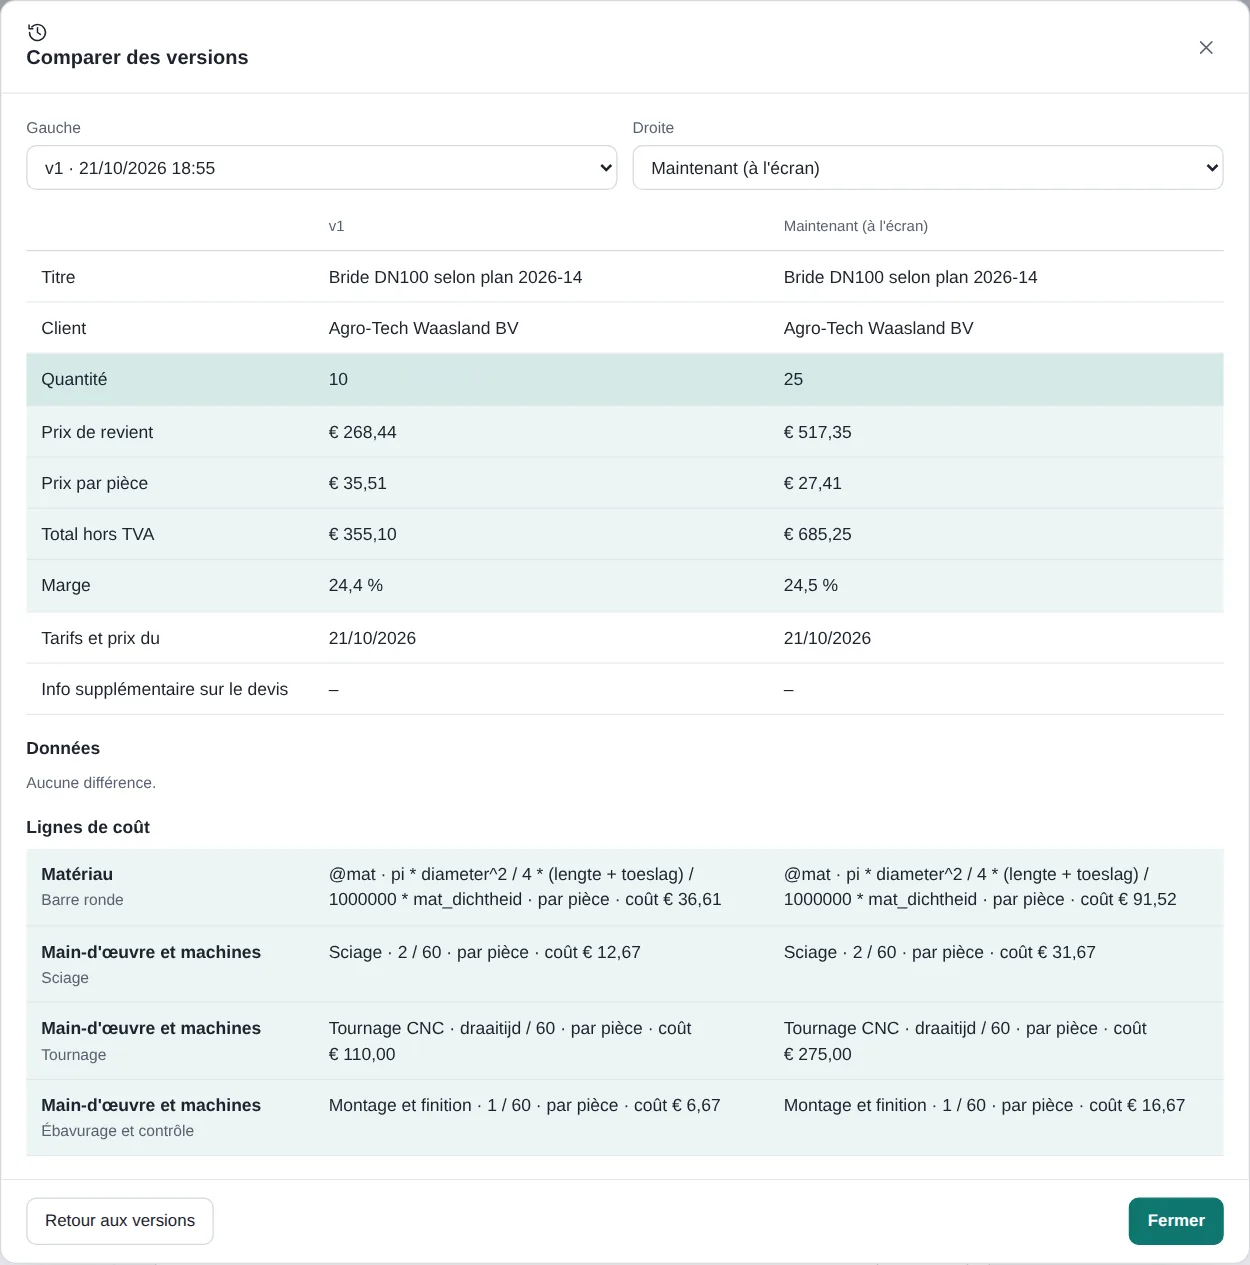
Task: Open the Gauche version dropdown
Action: [321, 168]
